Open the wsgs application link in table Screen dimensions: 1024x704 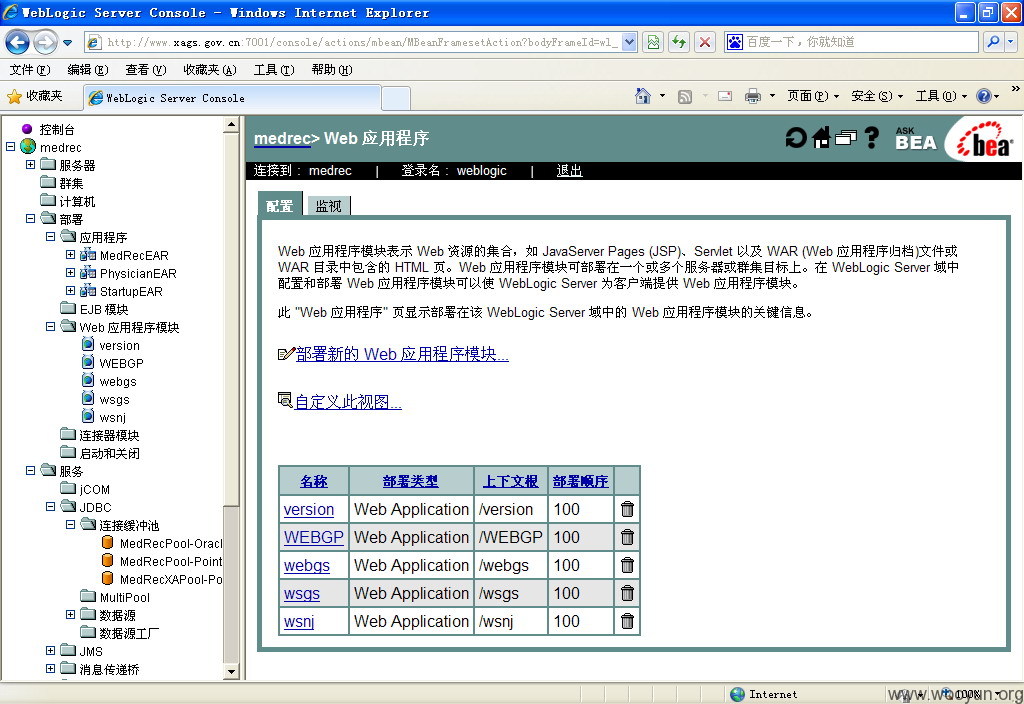tap(302, 594)
